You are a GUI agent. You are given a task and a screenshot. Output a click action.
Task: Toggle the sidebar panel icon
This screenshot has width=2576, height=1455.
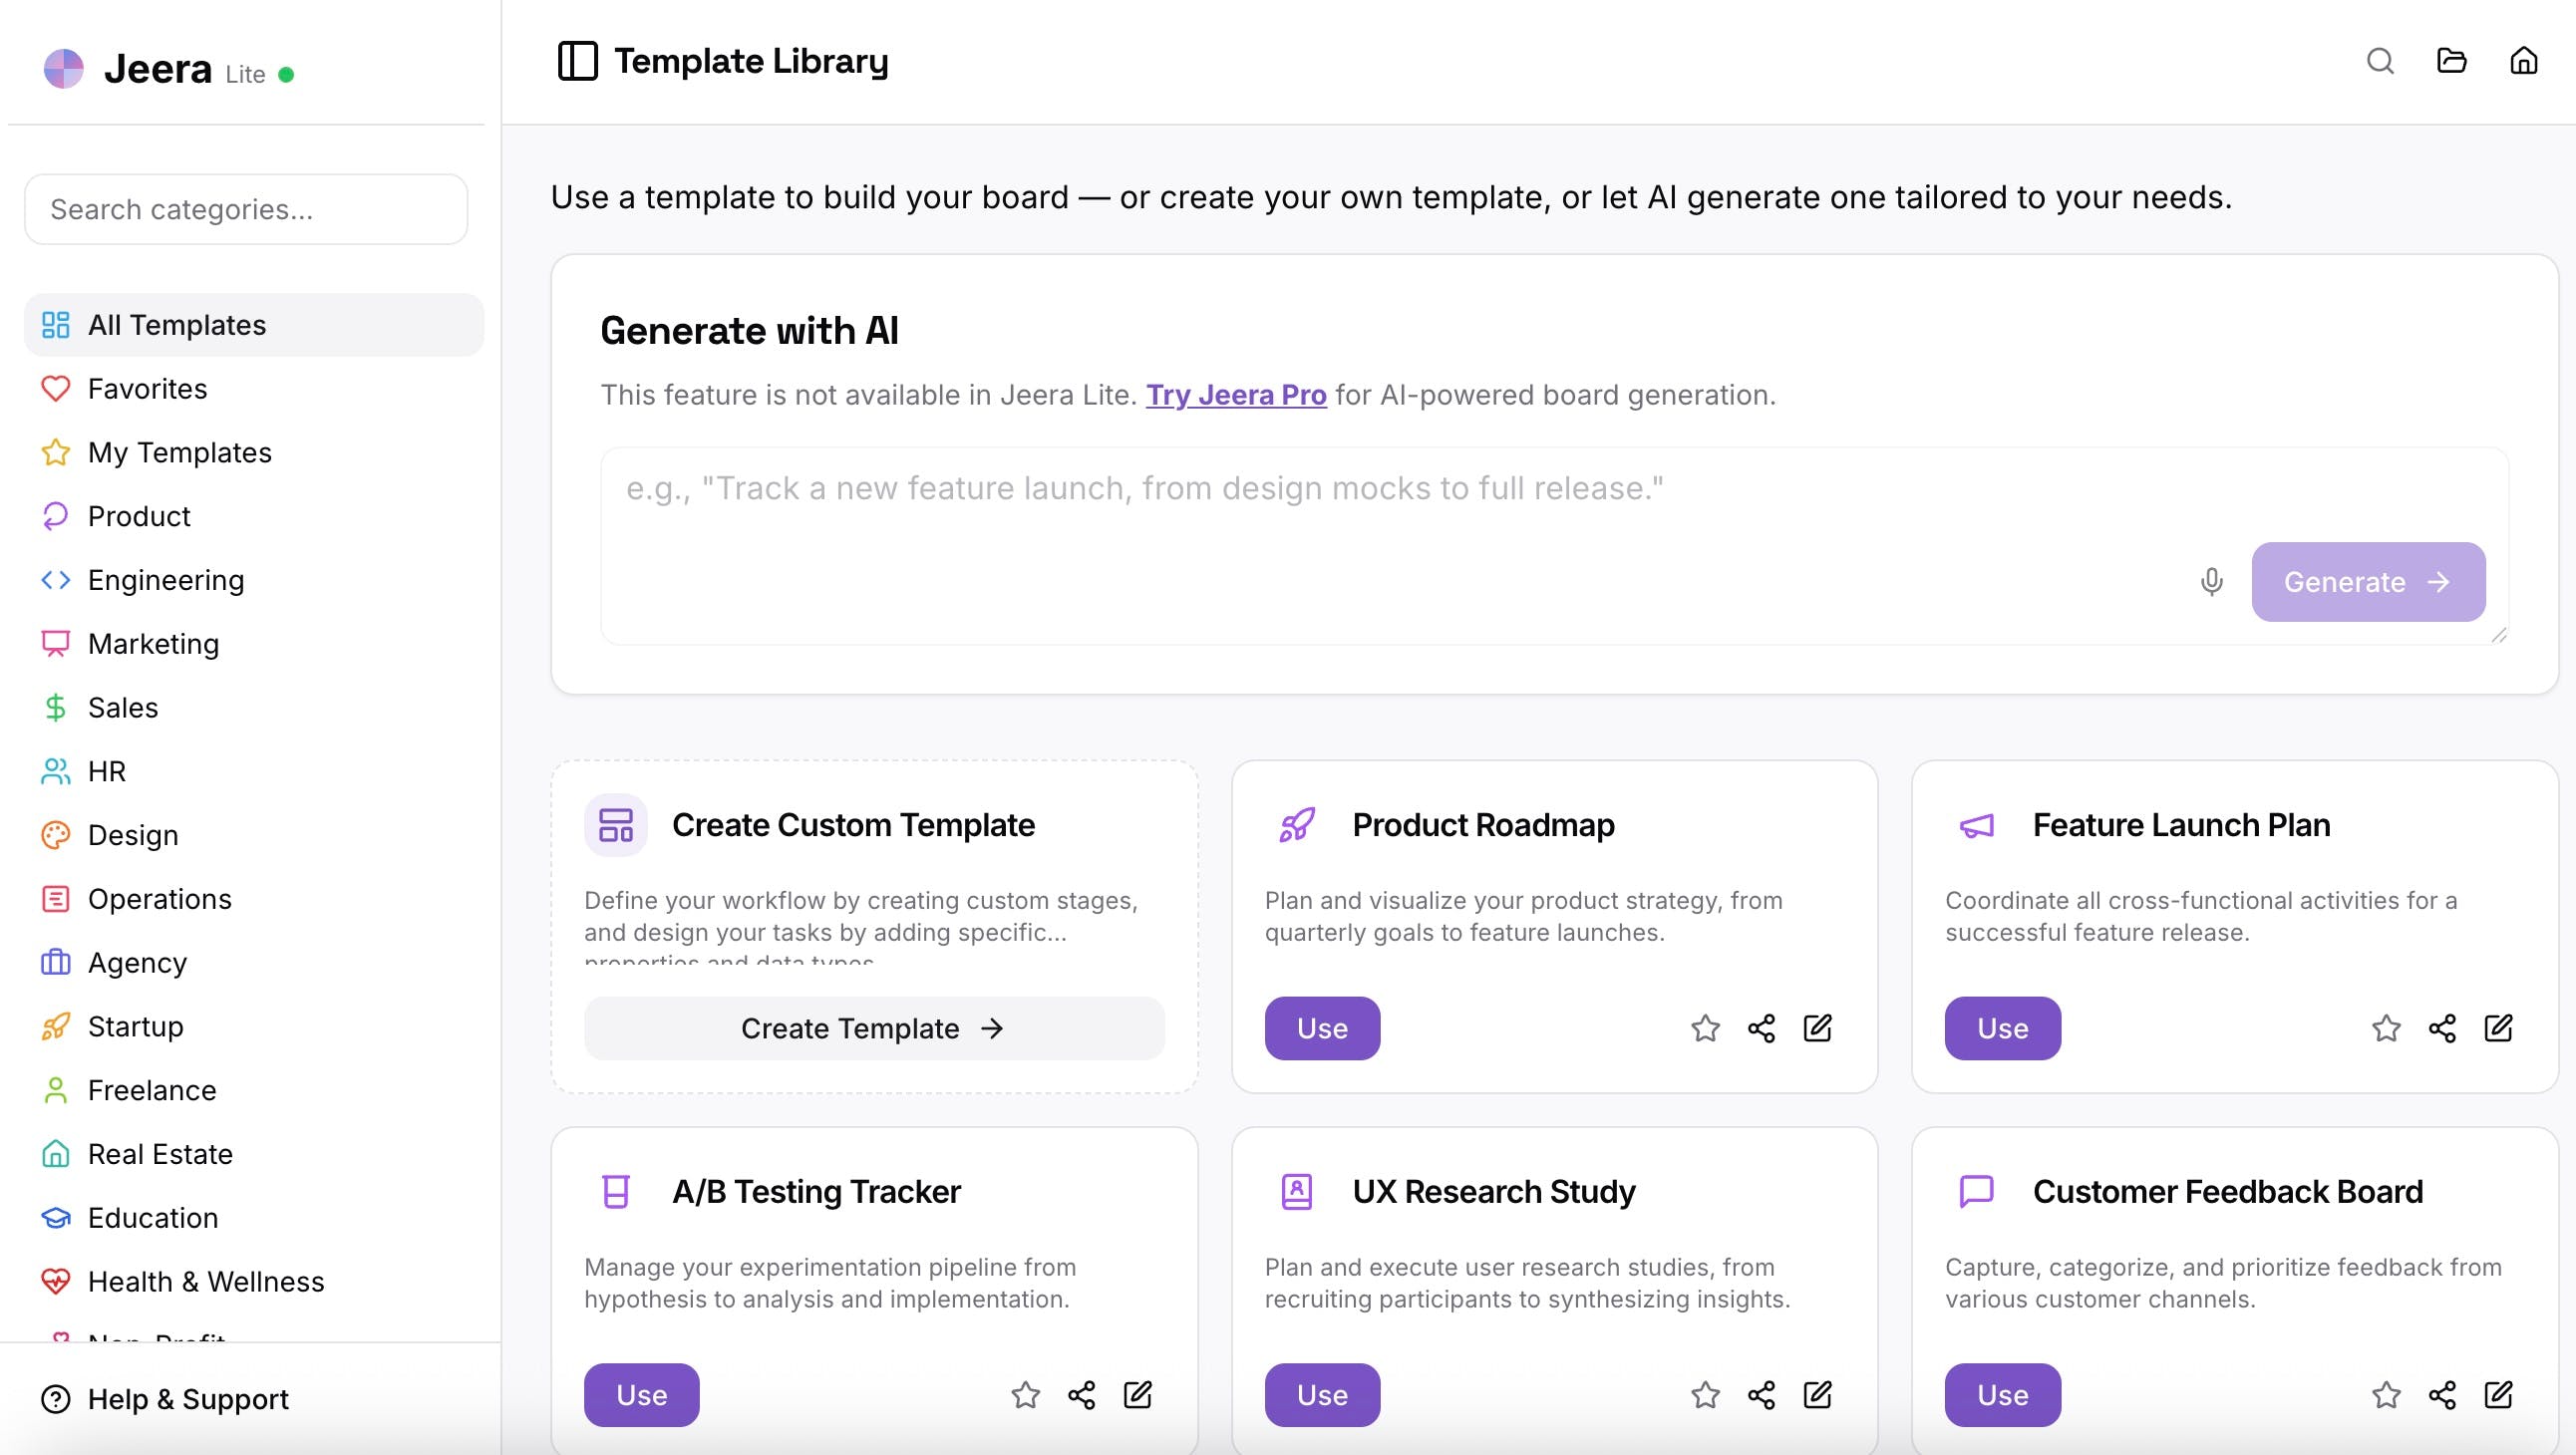pyautogui.click(x=577, y=61)
